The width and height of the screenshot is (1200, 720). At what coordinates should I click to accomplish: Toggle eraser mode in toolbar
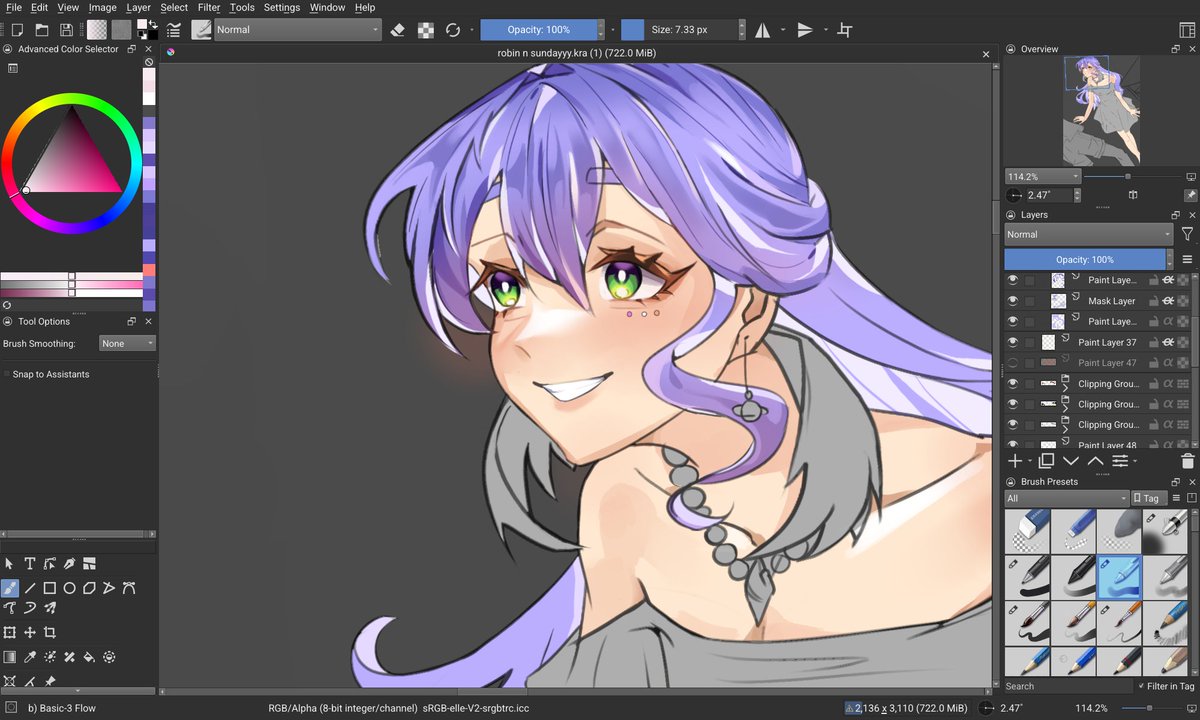[x=398, y=30]
